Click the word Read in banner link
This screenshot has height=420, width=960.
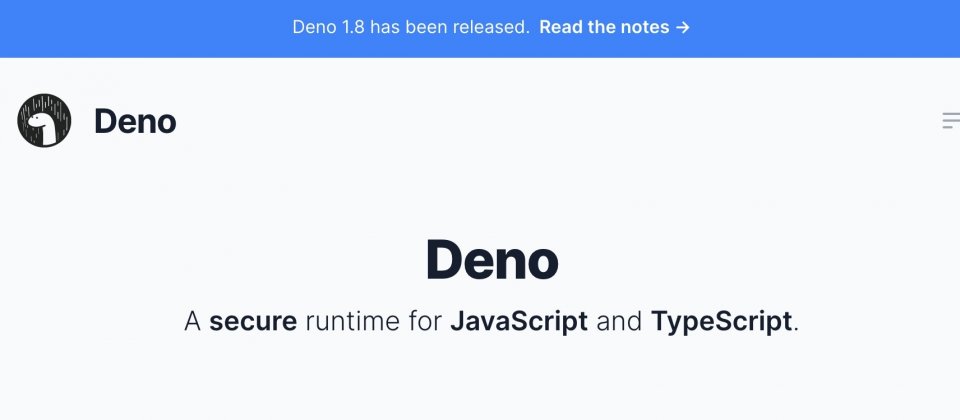click(559, 27)
